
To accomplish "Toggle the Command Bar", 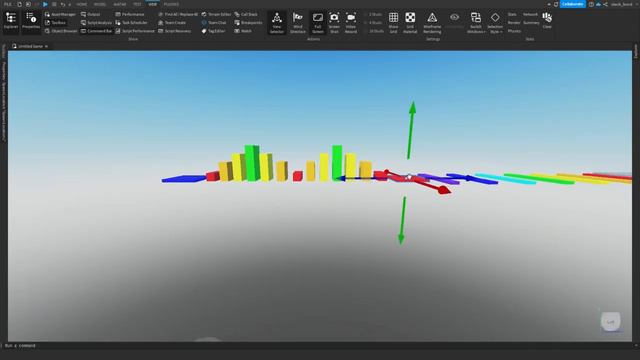I will pos(96,31).
